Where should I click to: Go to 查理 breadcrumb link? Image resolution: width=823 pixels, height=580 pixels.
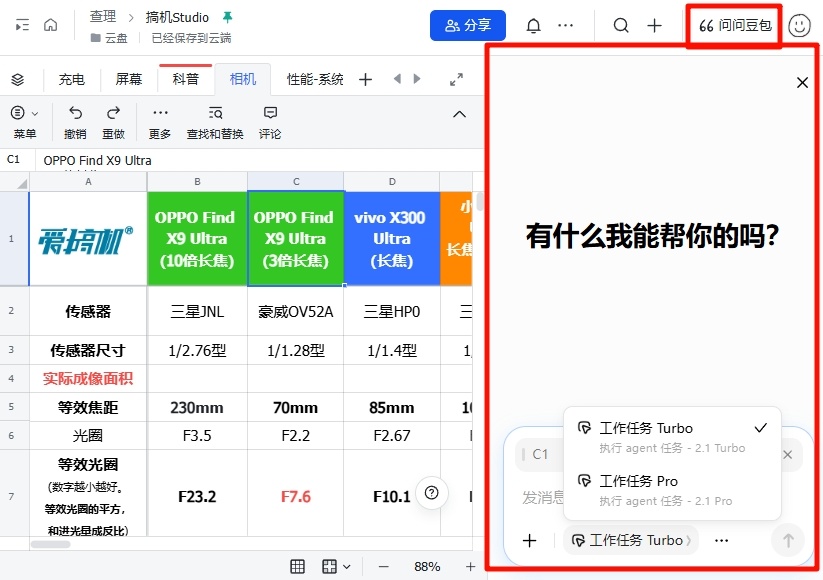(103, 17)
